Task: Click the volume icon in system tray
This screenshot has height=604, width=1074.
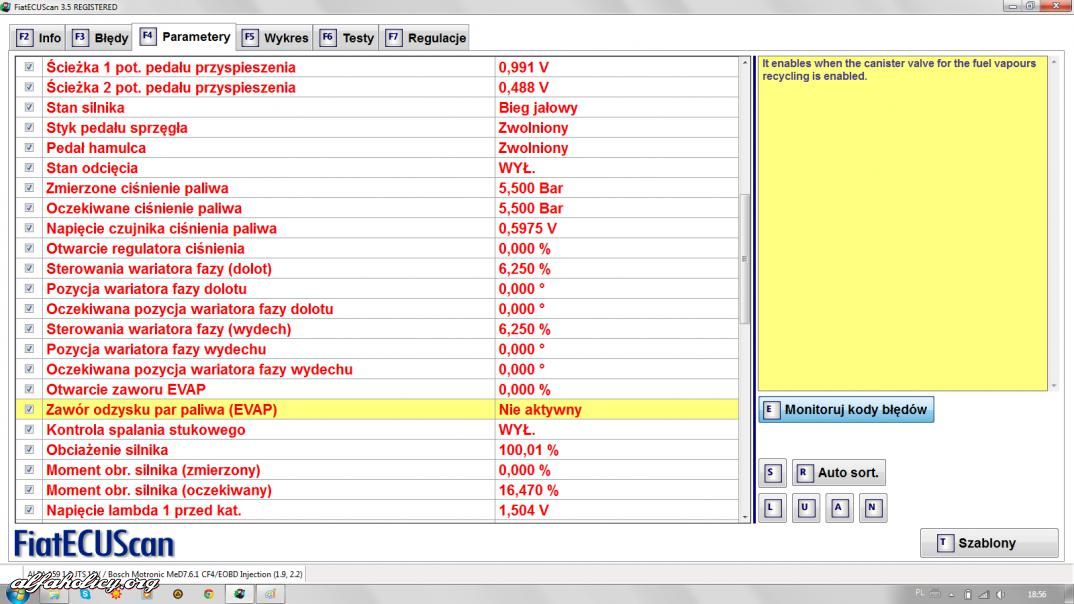Action: tap(1001, 593)
